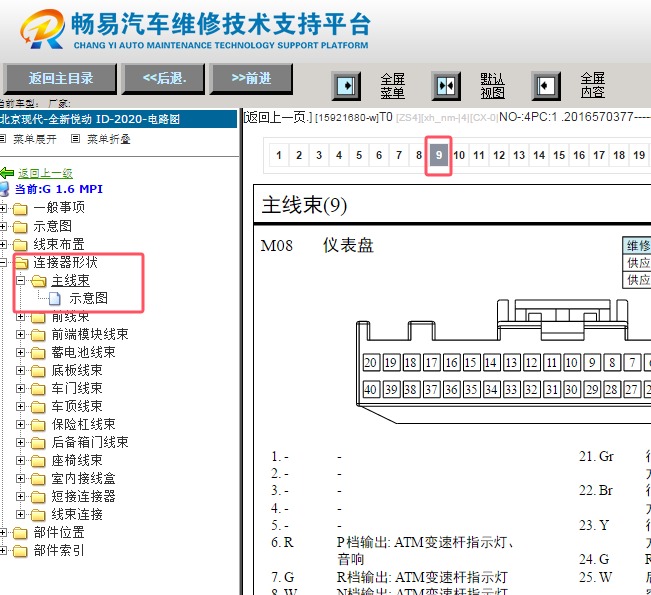Click the 全屏菜单 arrow icon

[346, 86]
